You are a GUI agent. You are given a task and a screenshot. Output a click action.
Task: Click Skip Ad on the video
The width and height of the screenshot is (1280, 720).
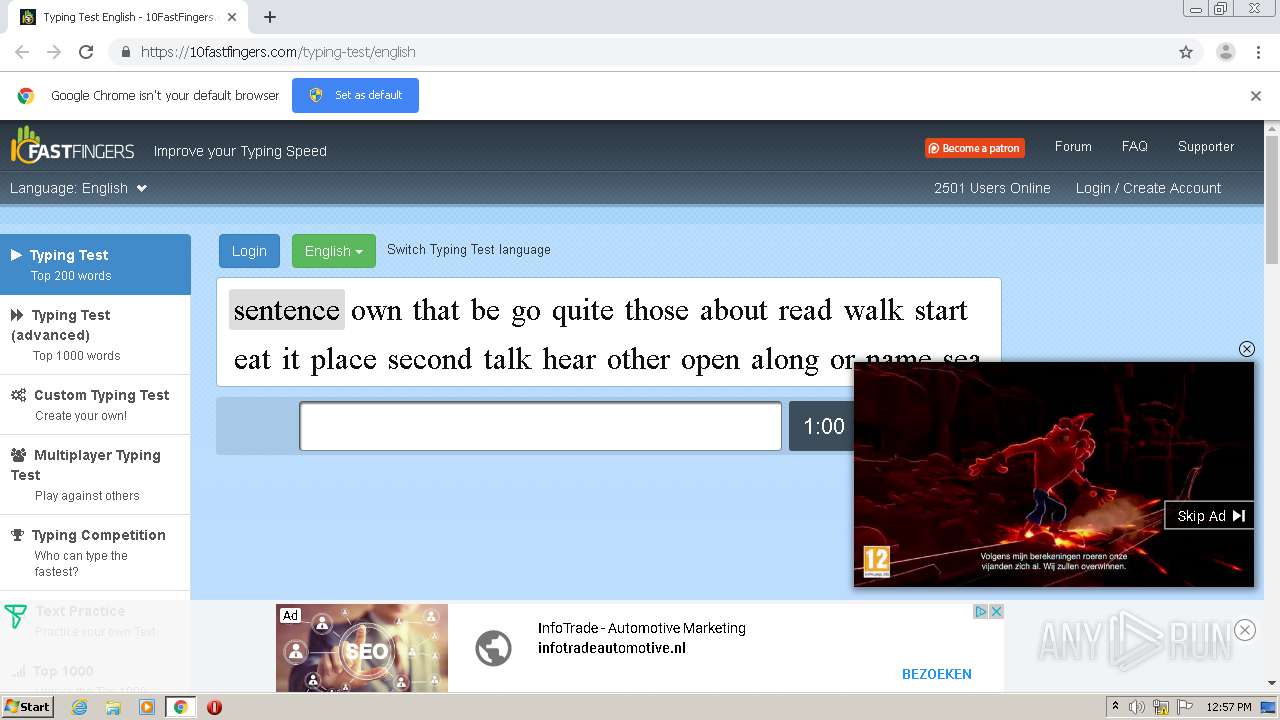(x=1210, y=516)
